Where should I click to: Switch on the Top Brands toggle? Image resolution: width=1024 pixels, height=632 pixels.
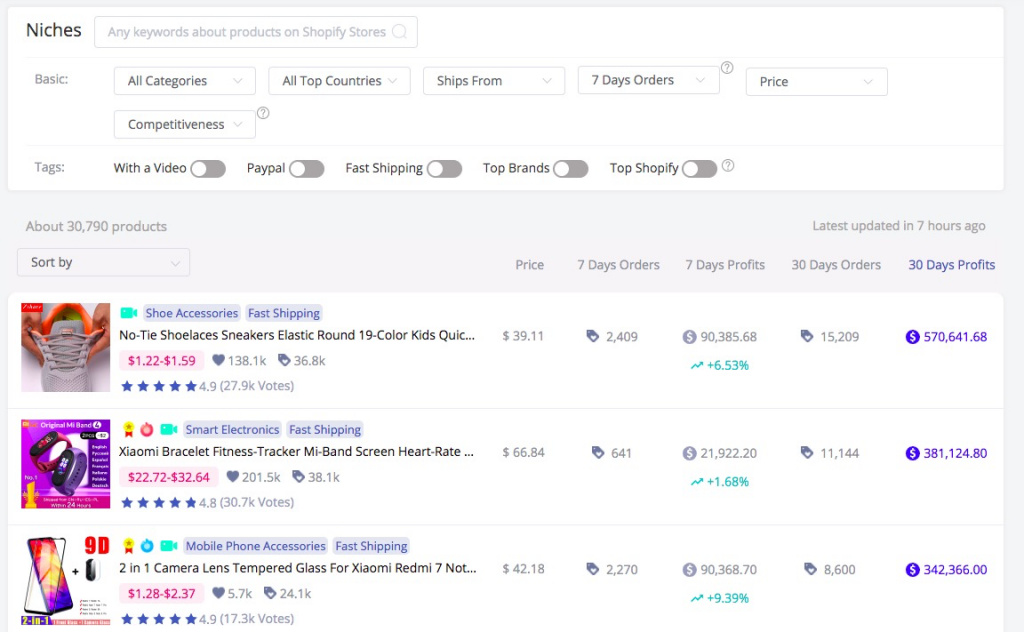[x=570, y=168]
